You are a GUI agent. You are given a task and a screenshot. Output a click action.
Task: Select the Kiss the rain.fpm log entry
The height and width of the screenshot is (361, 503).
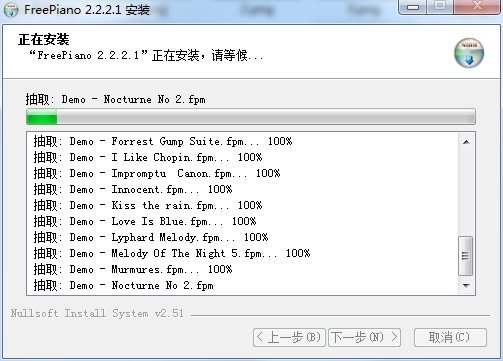[148, 205]
